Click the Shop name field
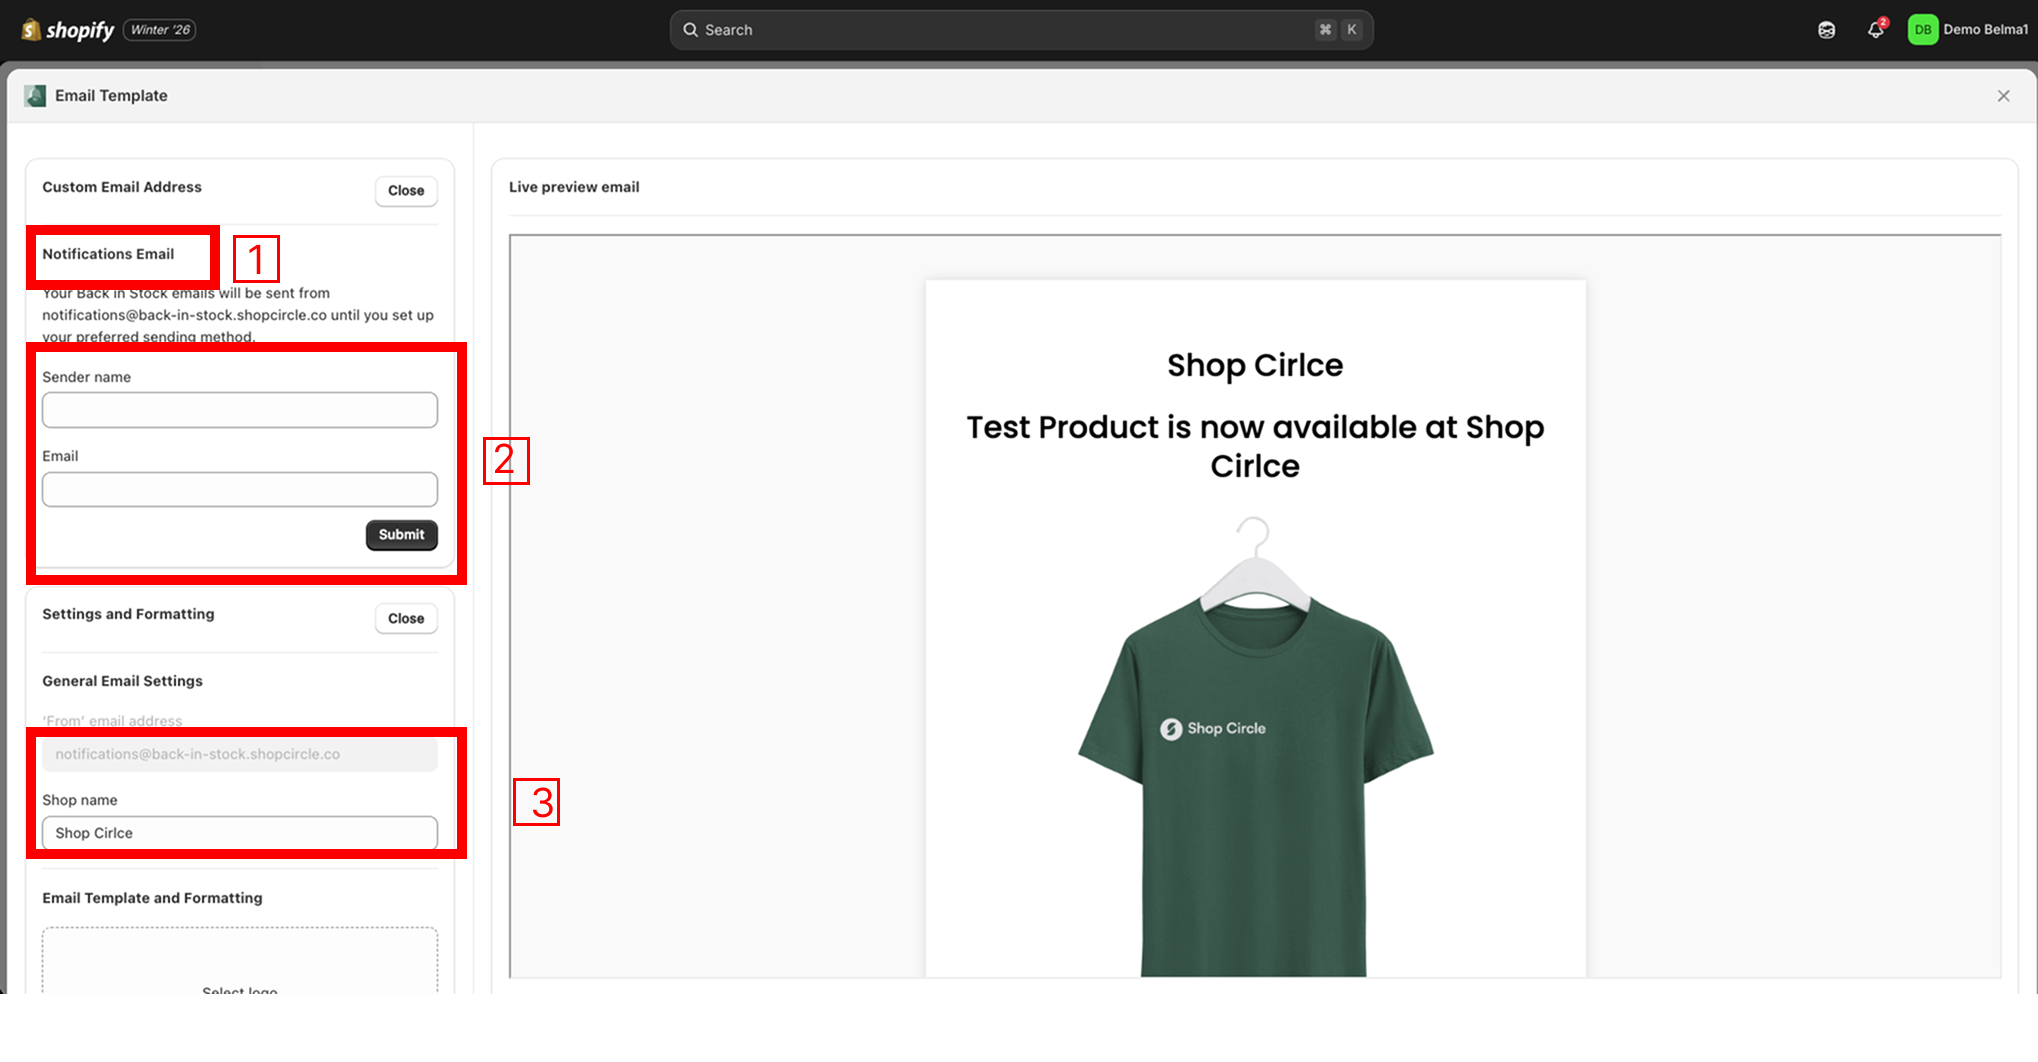 point(240,833)
